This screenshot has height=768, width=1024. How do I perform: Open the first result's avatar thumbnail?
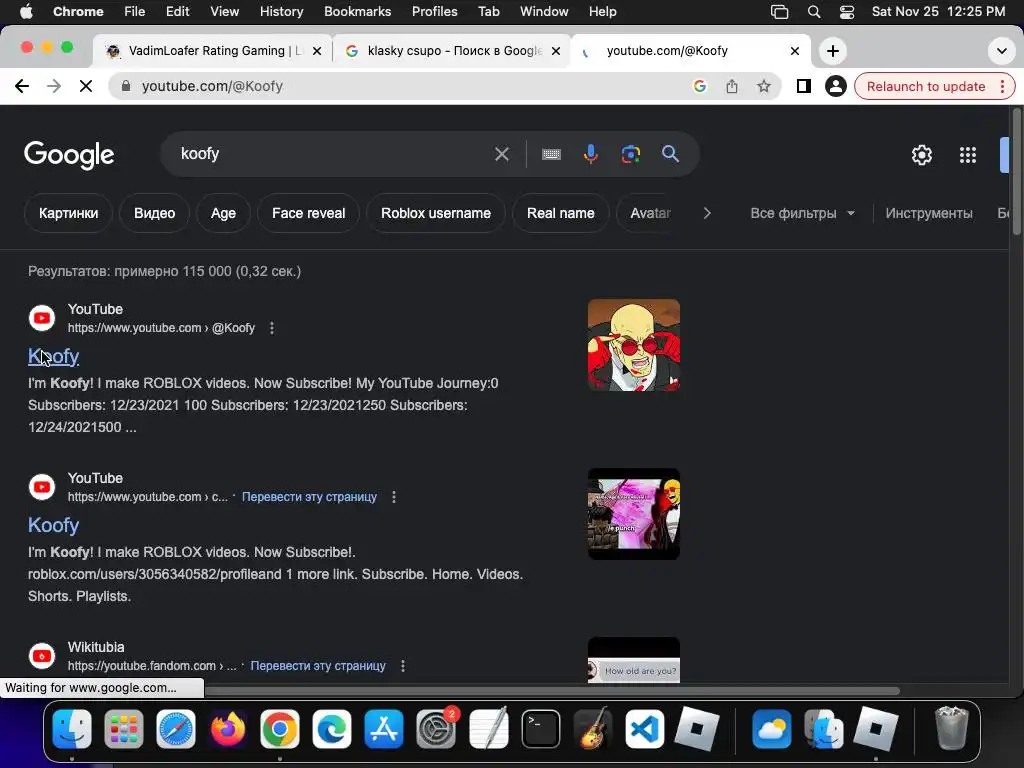[x=633, y=345]
